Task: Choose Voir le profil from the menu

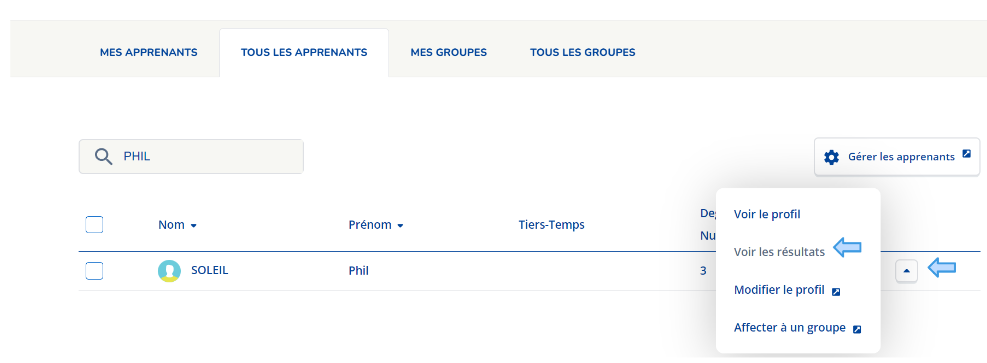Action: (x=767, y=215)
